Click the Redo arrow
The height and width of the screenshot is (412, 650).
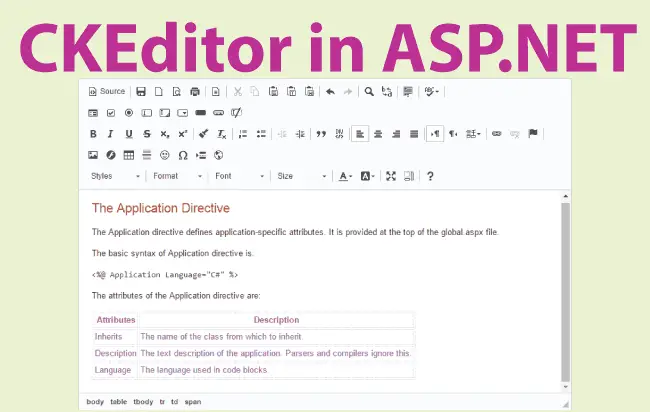tap(348, 92)
